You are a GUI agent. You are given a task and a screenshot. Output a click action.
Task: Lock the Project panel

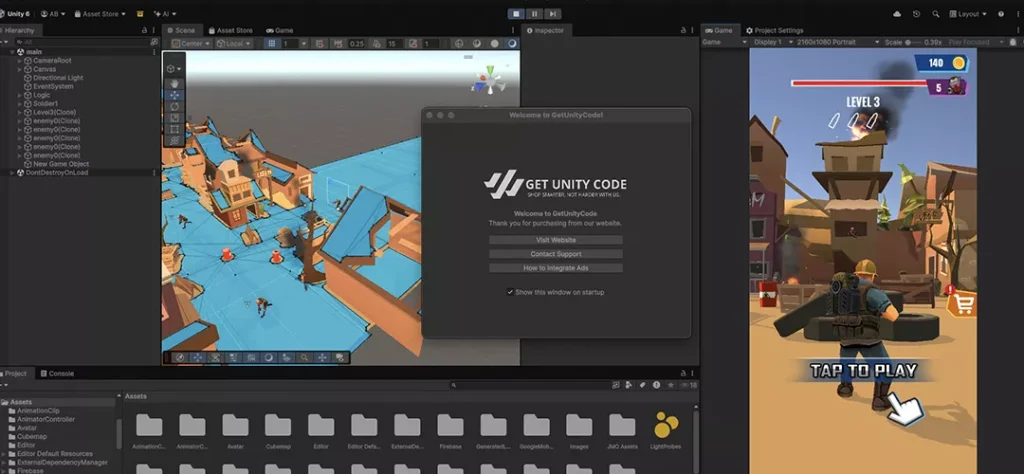683,373
